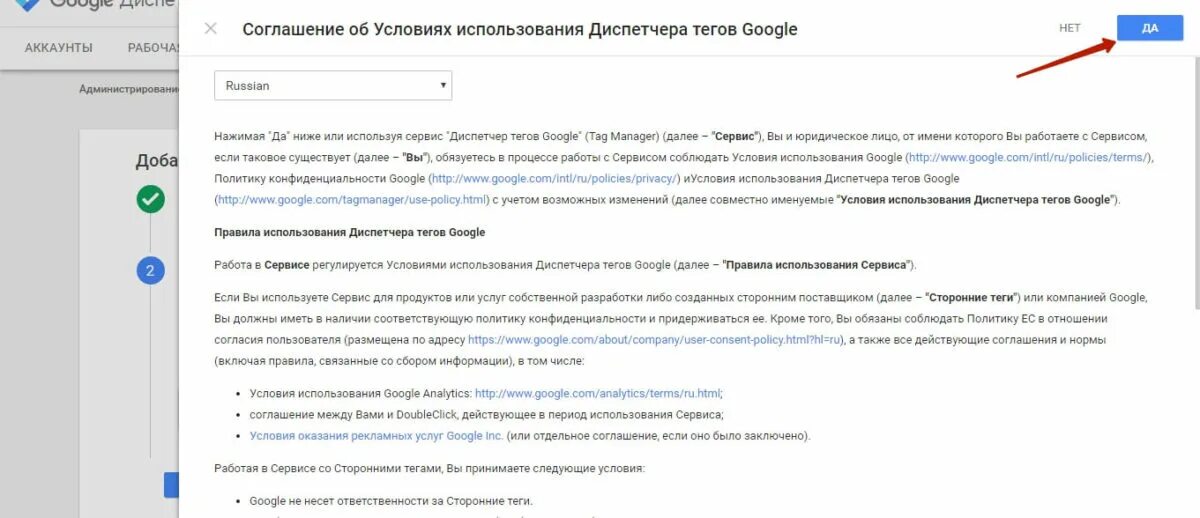Click the Администрирование breadcrumb text
1200x518 pixels.
tap(129, 89)
